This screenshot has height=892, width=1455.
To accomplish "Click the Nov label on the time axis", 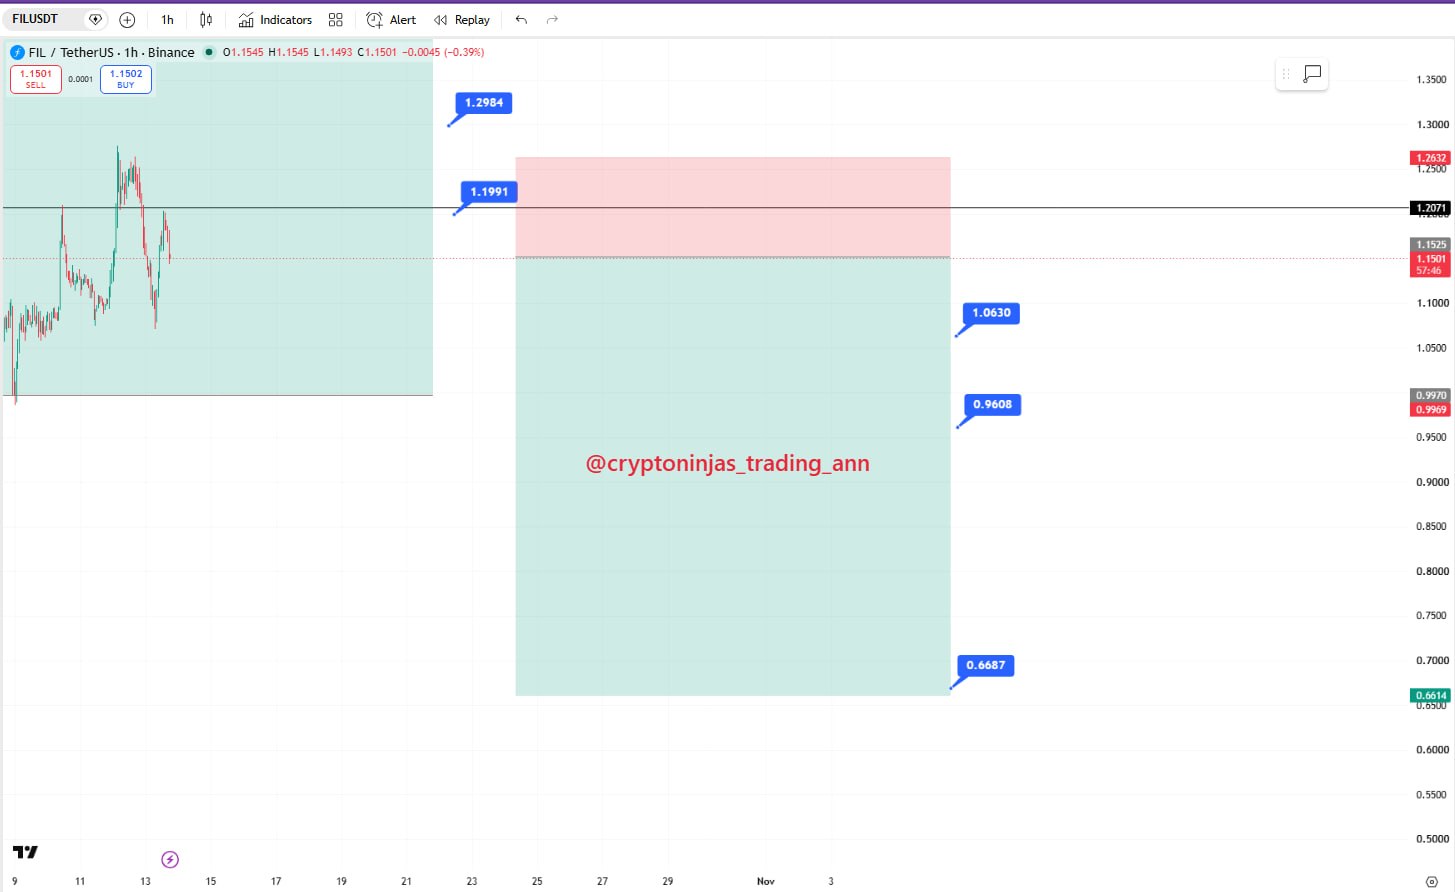I will (766, 881).
